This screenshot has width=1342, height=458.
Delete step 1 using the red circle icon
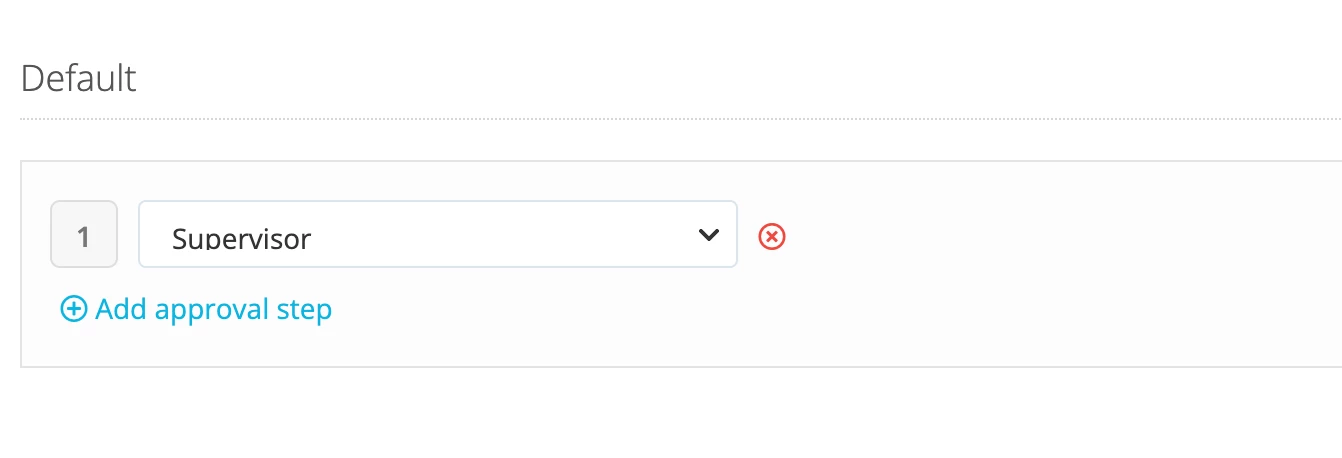(772, 236)
